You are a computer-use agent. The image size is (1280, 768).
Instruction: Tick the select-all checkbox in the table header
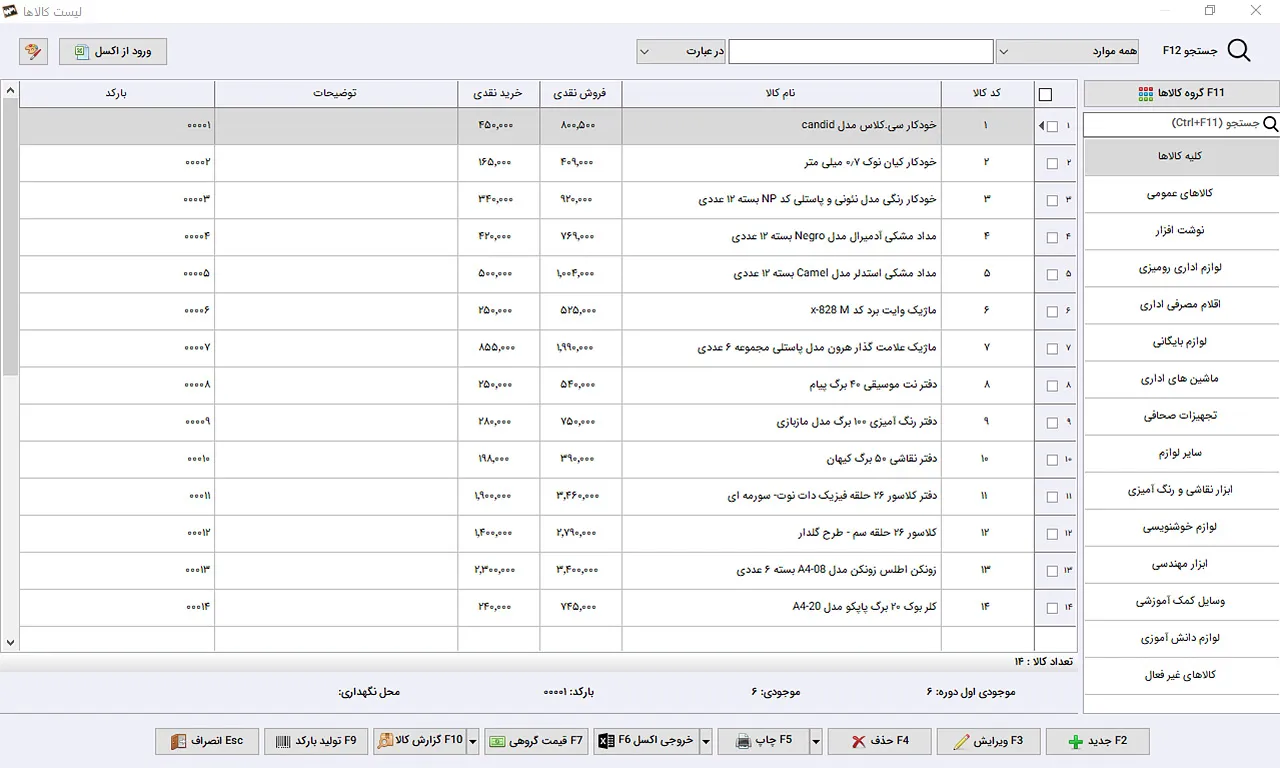pos(1046,95)
